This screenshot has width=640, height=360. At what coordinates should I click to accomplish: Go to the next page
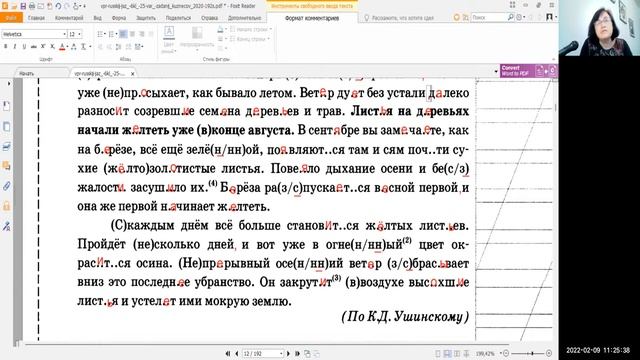288,353
